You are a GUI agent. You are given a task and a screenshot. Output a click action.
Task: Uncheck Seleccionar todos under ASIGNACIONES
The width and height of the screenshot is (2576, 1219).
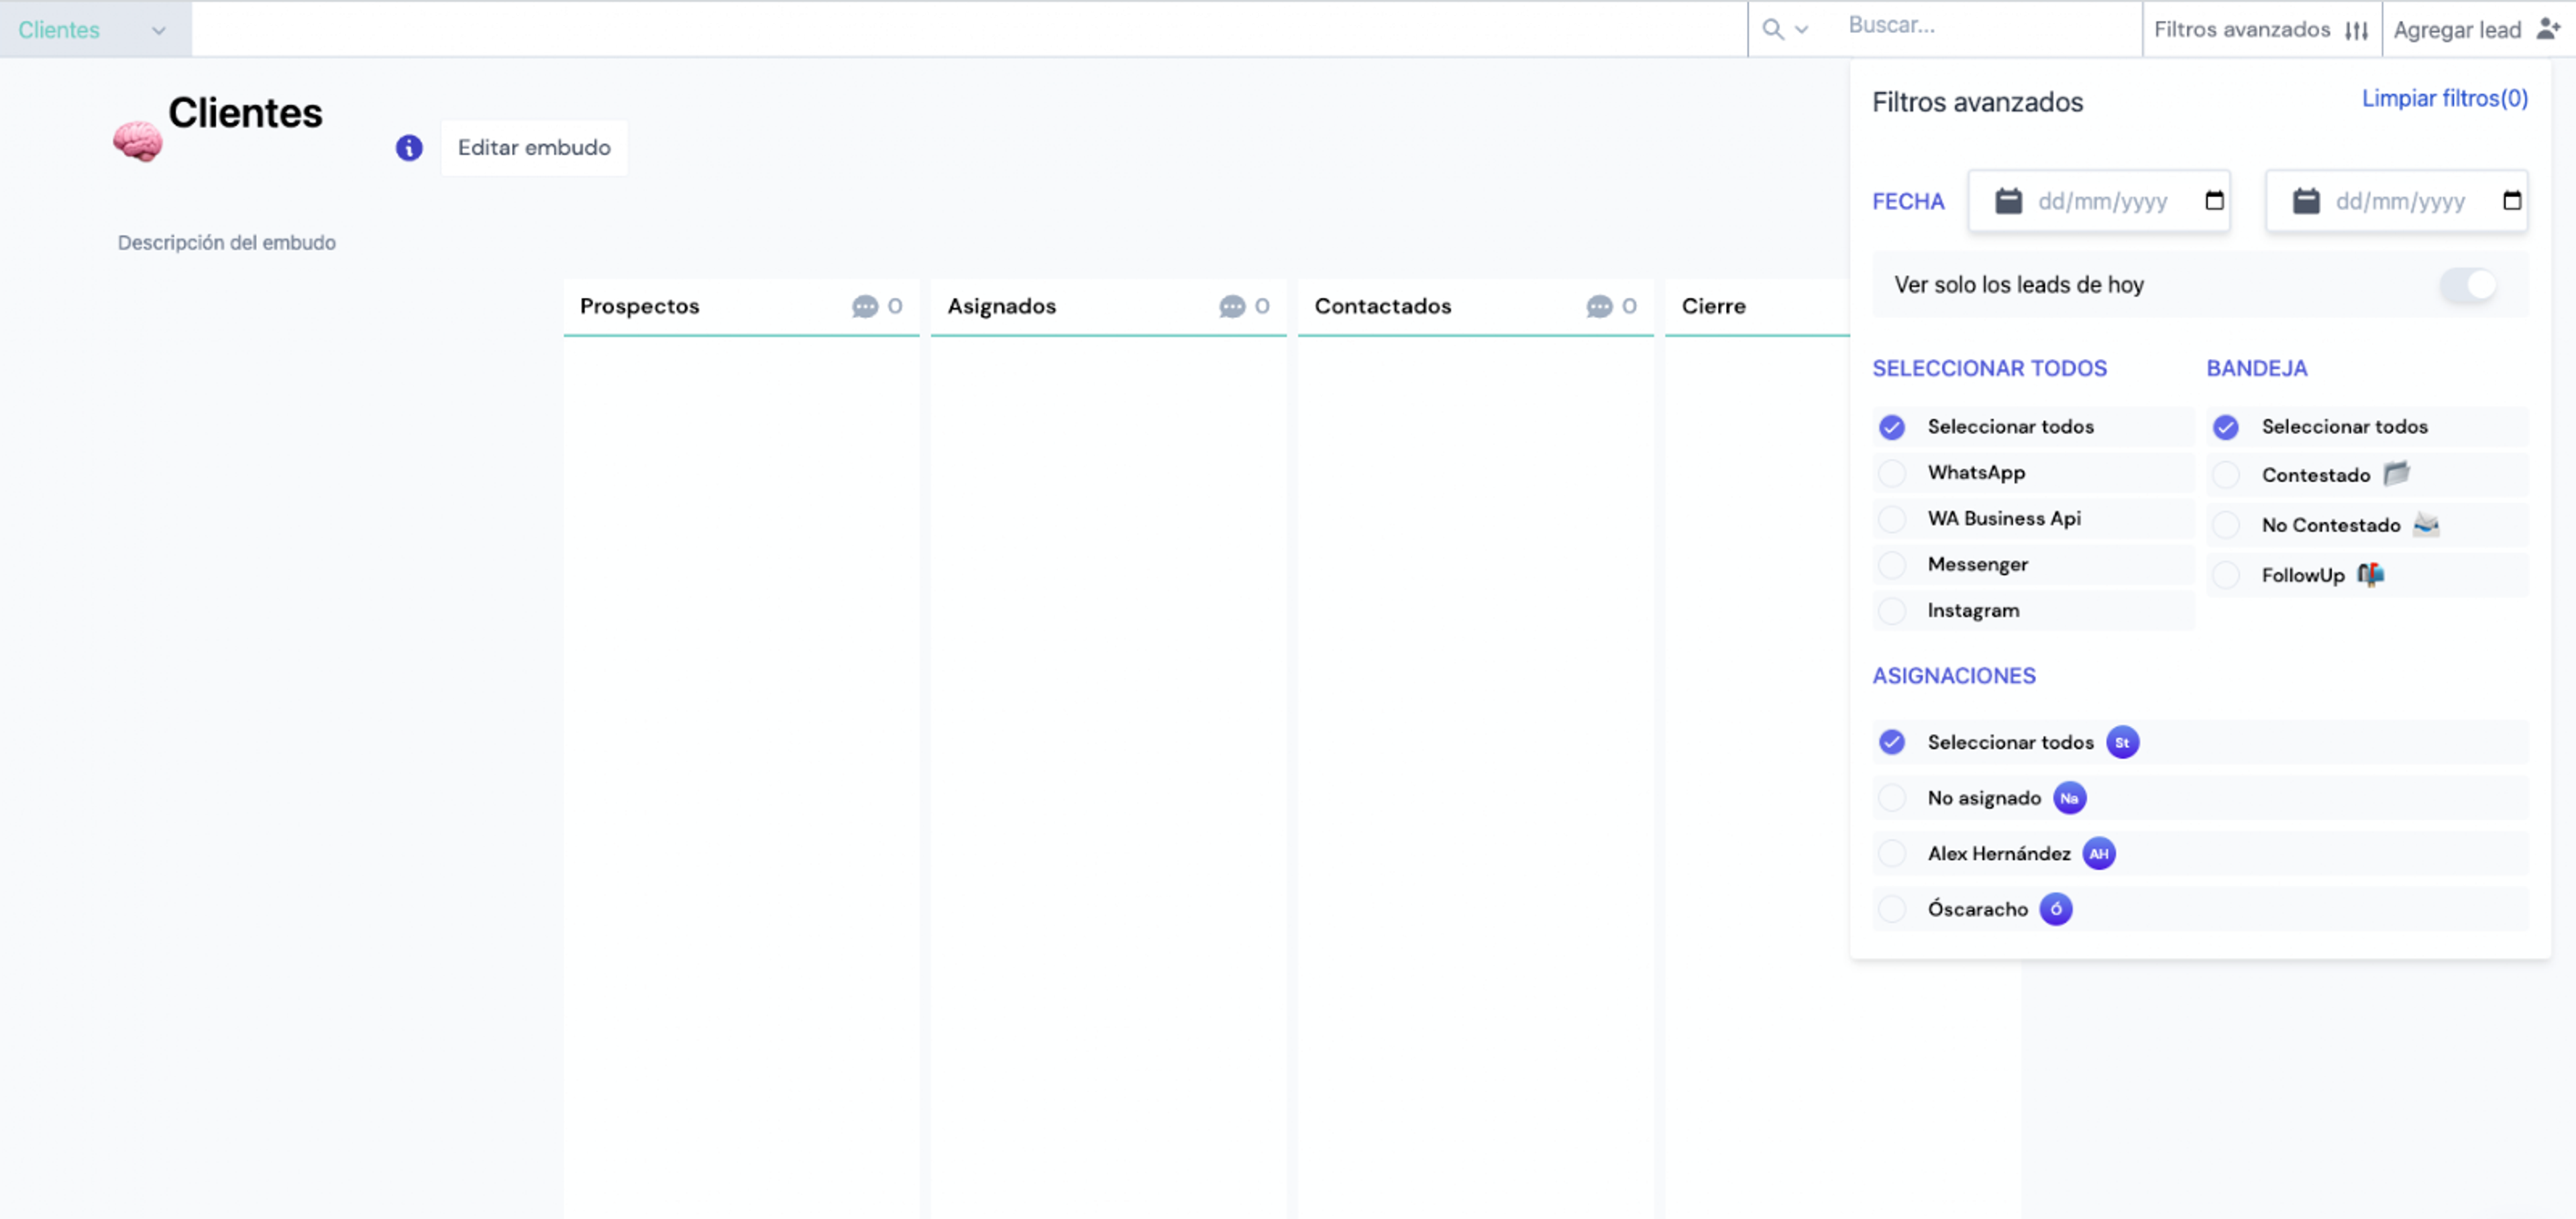click(1891, 742)
